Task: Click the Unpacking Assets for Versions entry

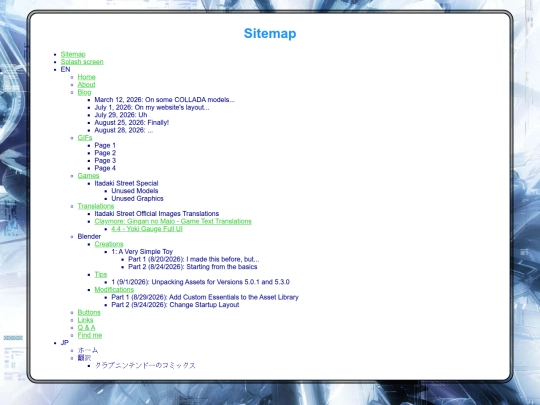Action: [x=200, y=282]
